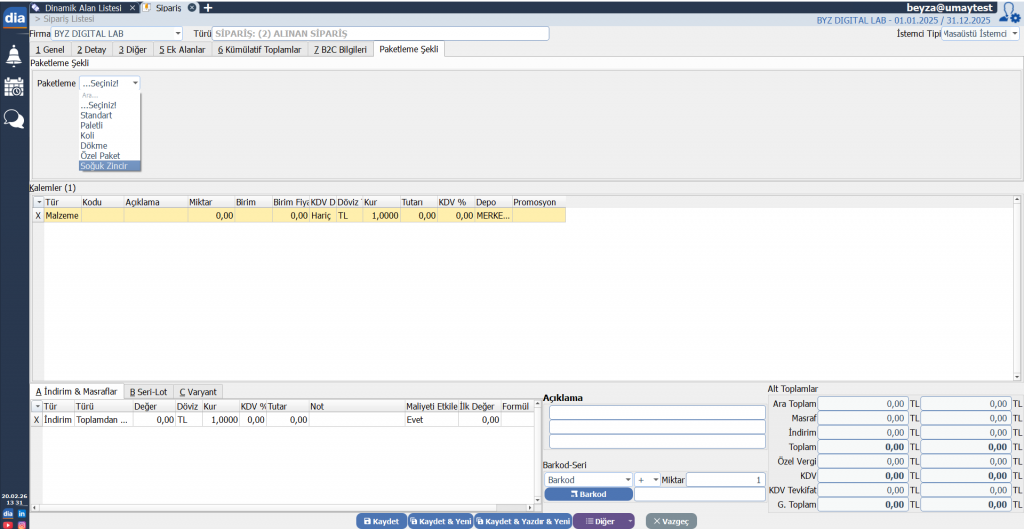The image size is (1024, 529).
Task: Open the chat bubbles icon in the sidebar
Action: pos(14,119)
